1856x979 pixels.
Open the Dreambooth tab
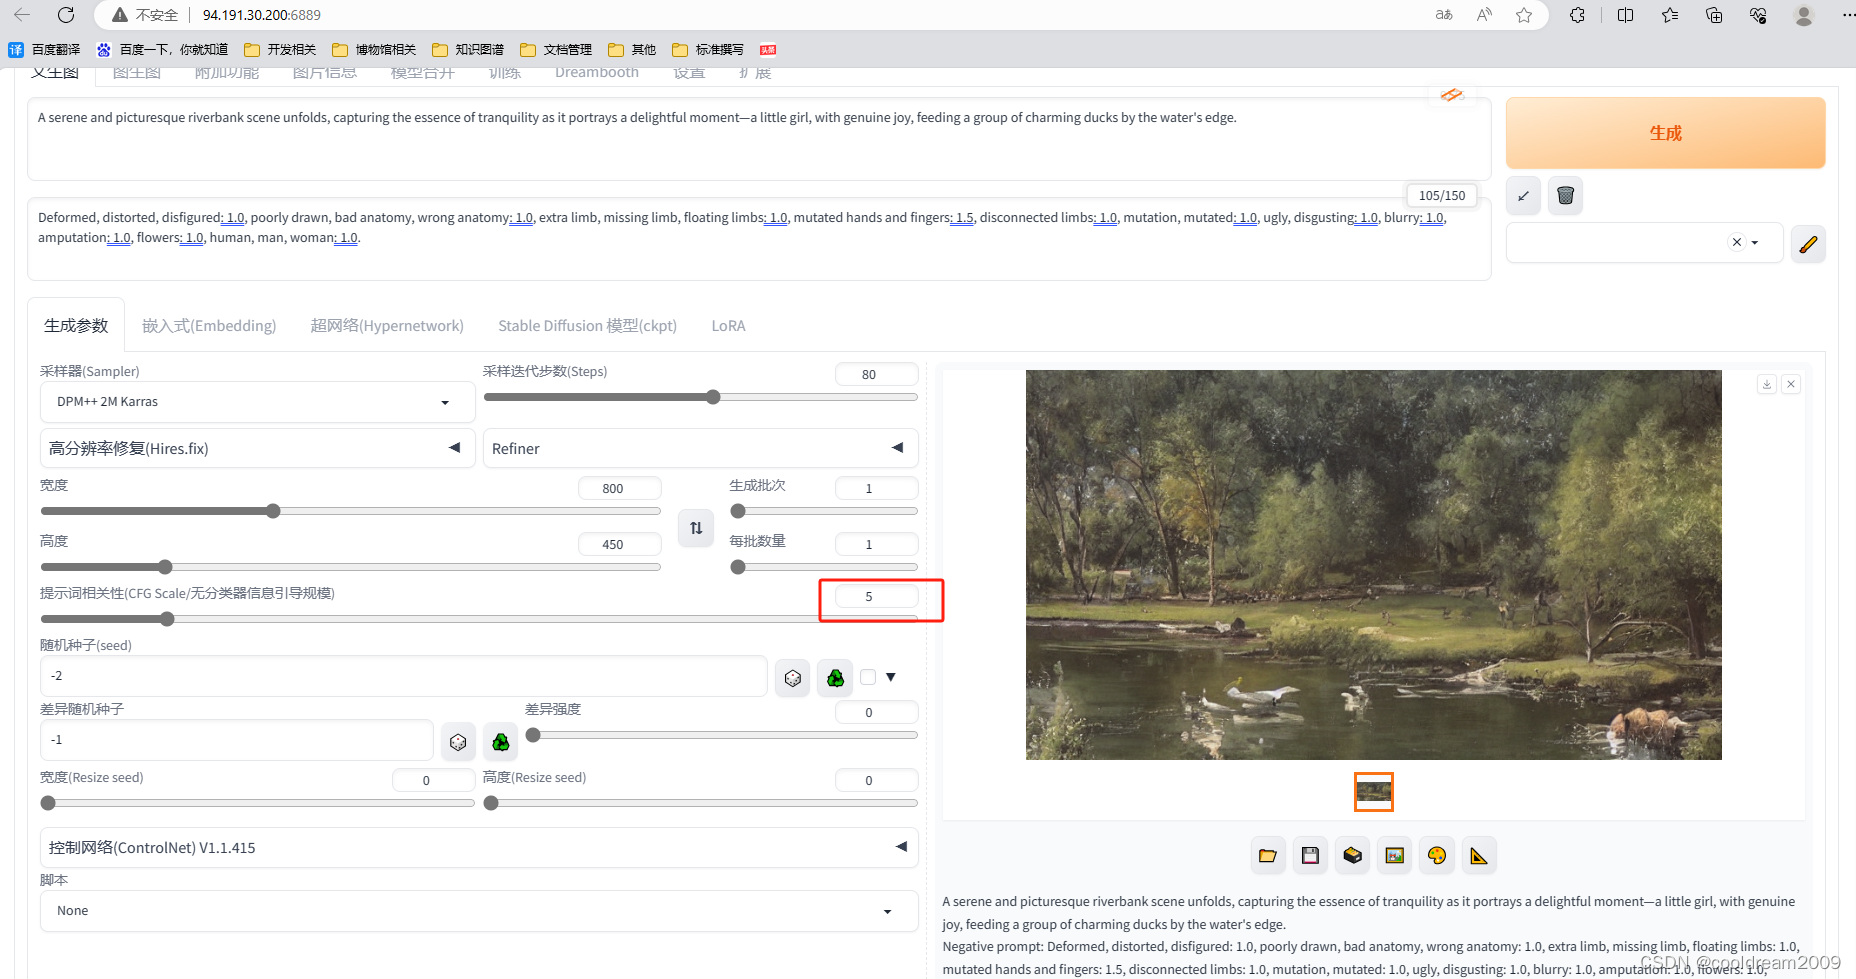(597, 72)
